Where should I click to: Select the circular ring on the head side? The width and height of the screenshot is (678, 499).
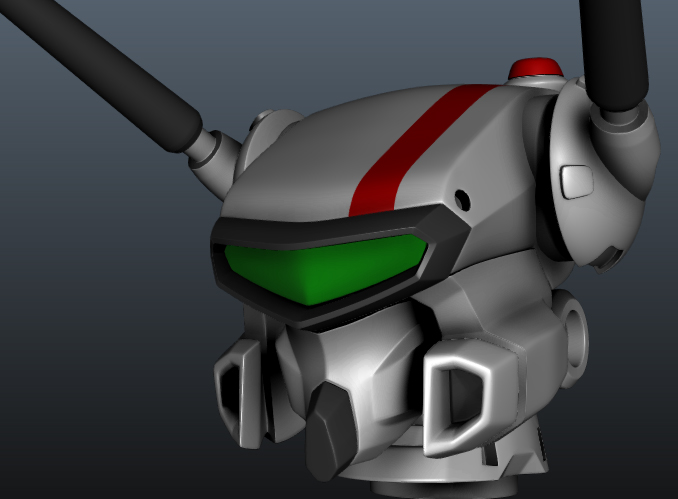(576, 338)
